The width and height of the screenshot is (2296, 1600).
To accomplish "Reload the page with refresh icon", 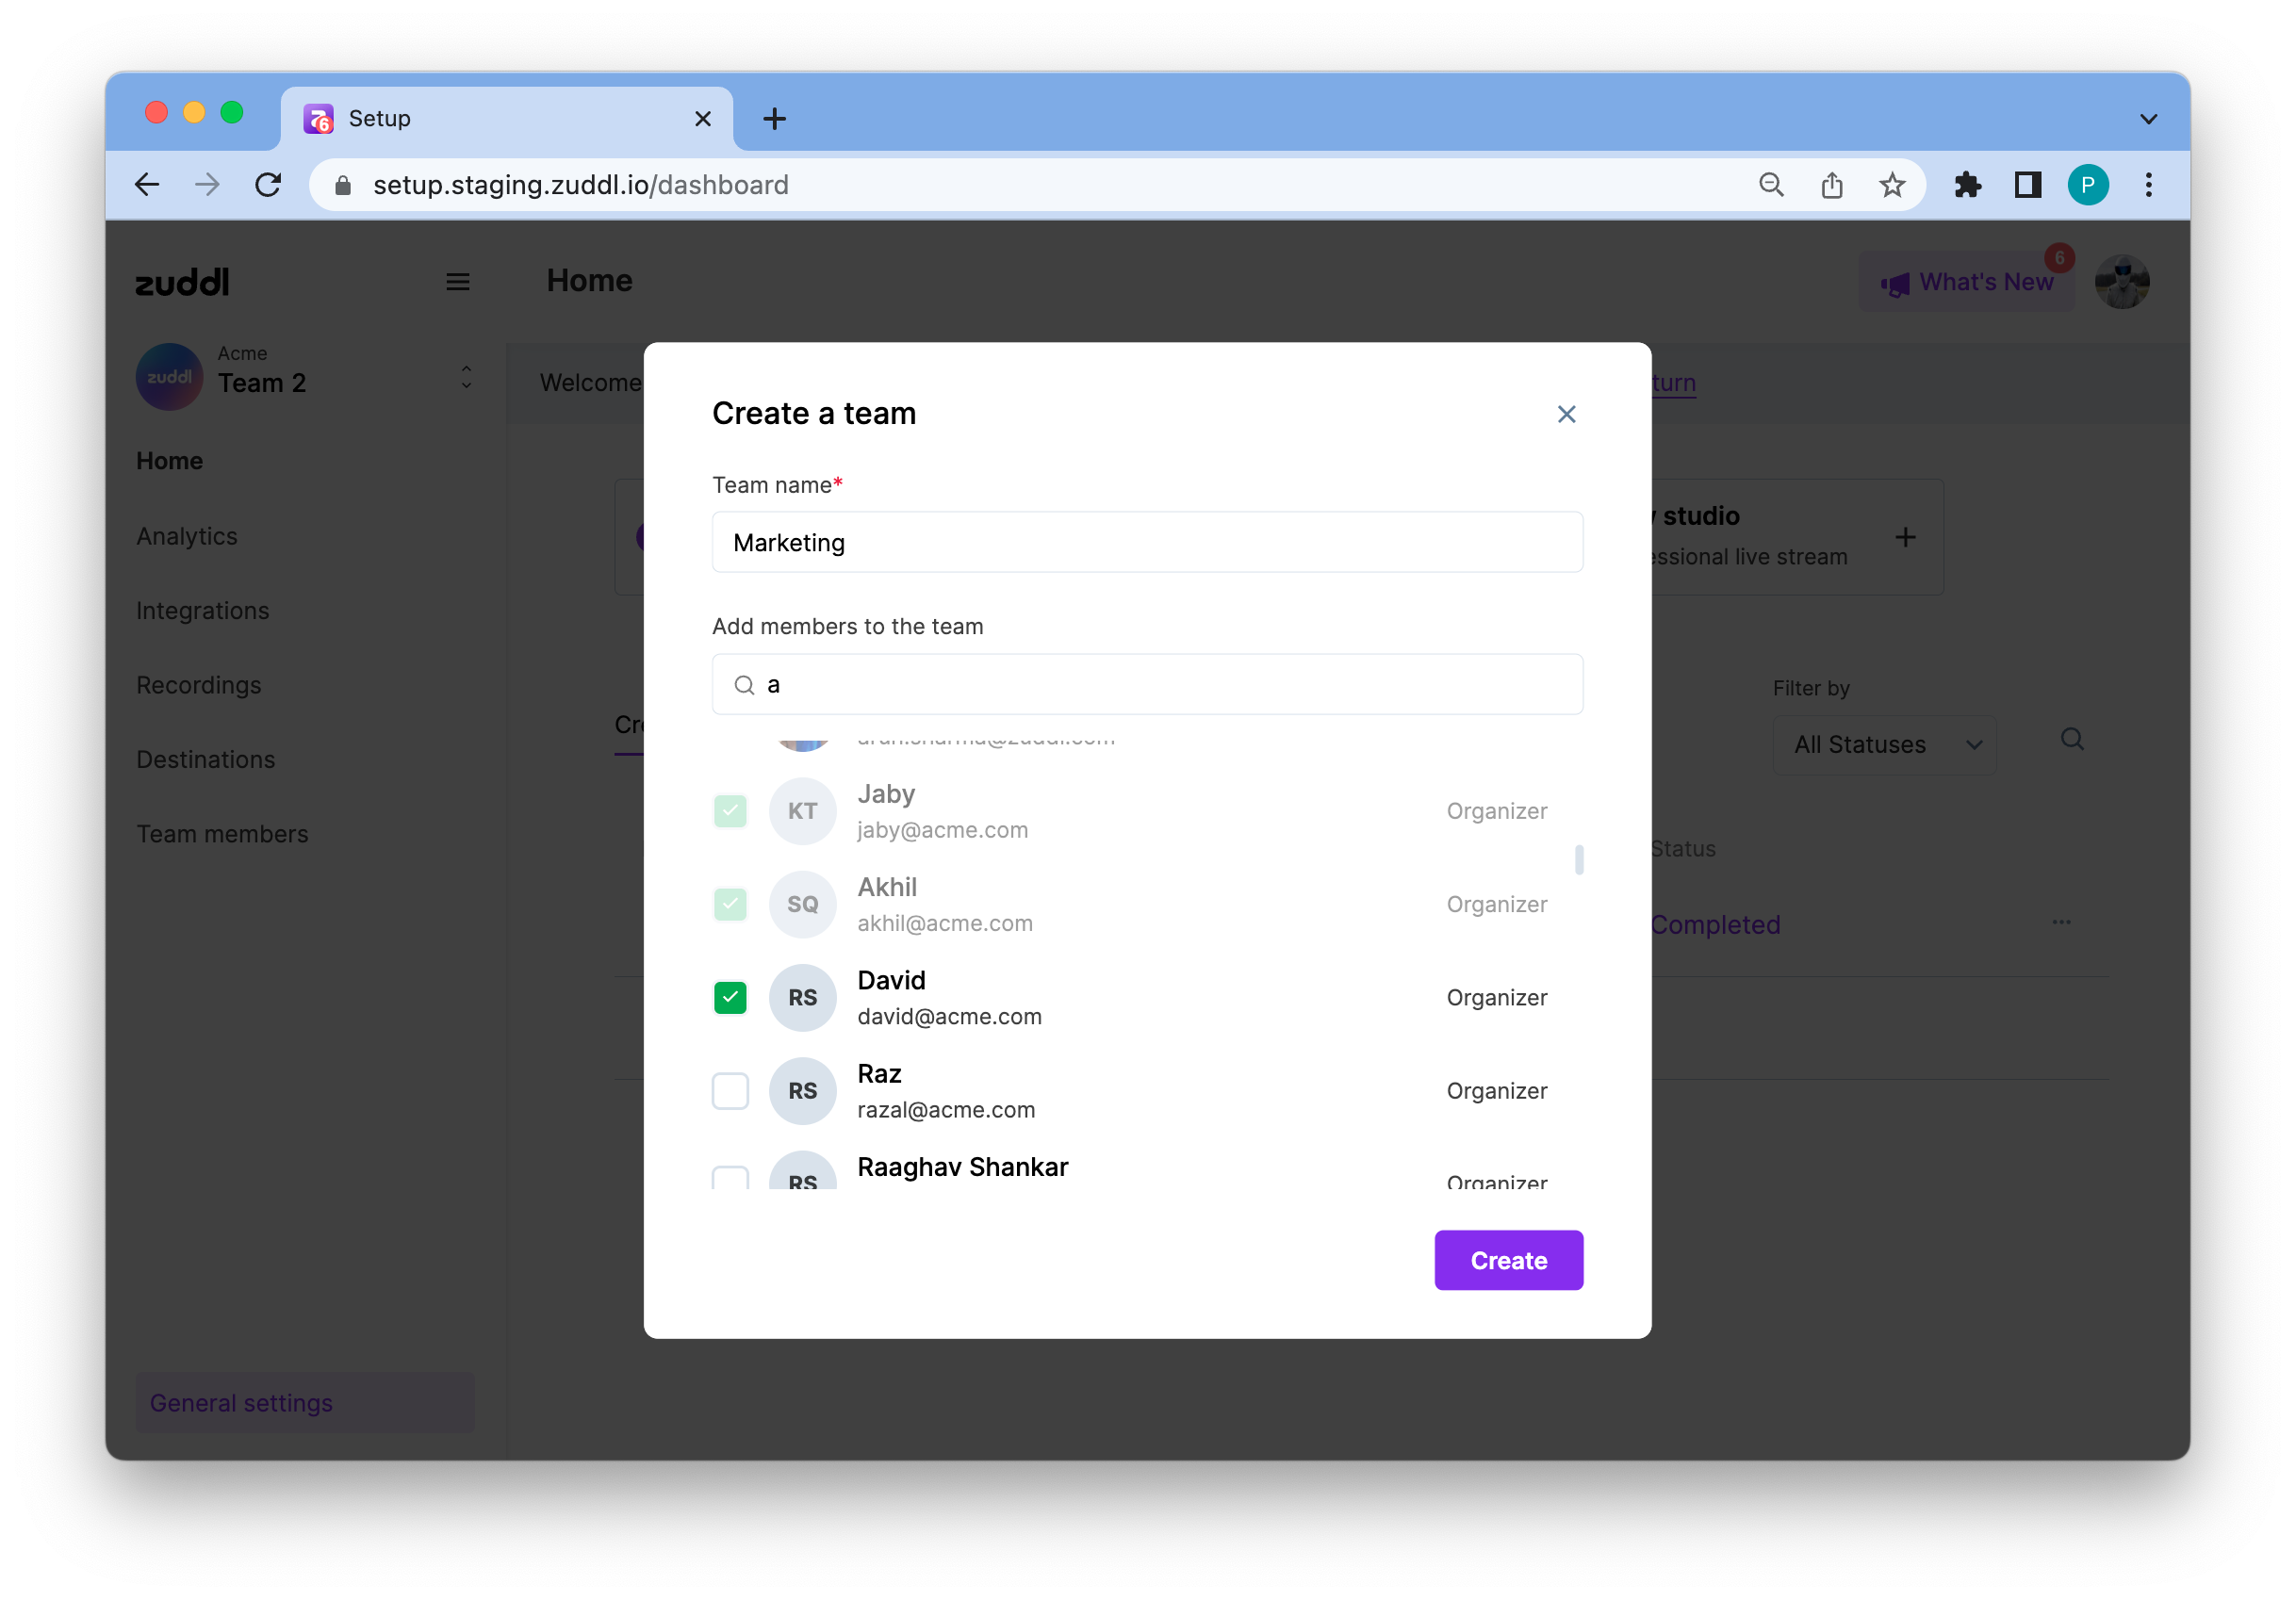I will pos(268,185).
